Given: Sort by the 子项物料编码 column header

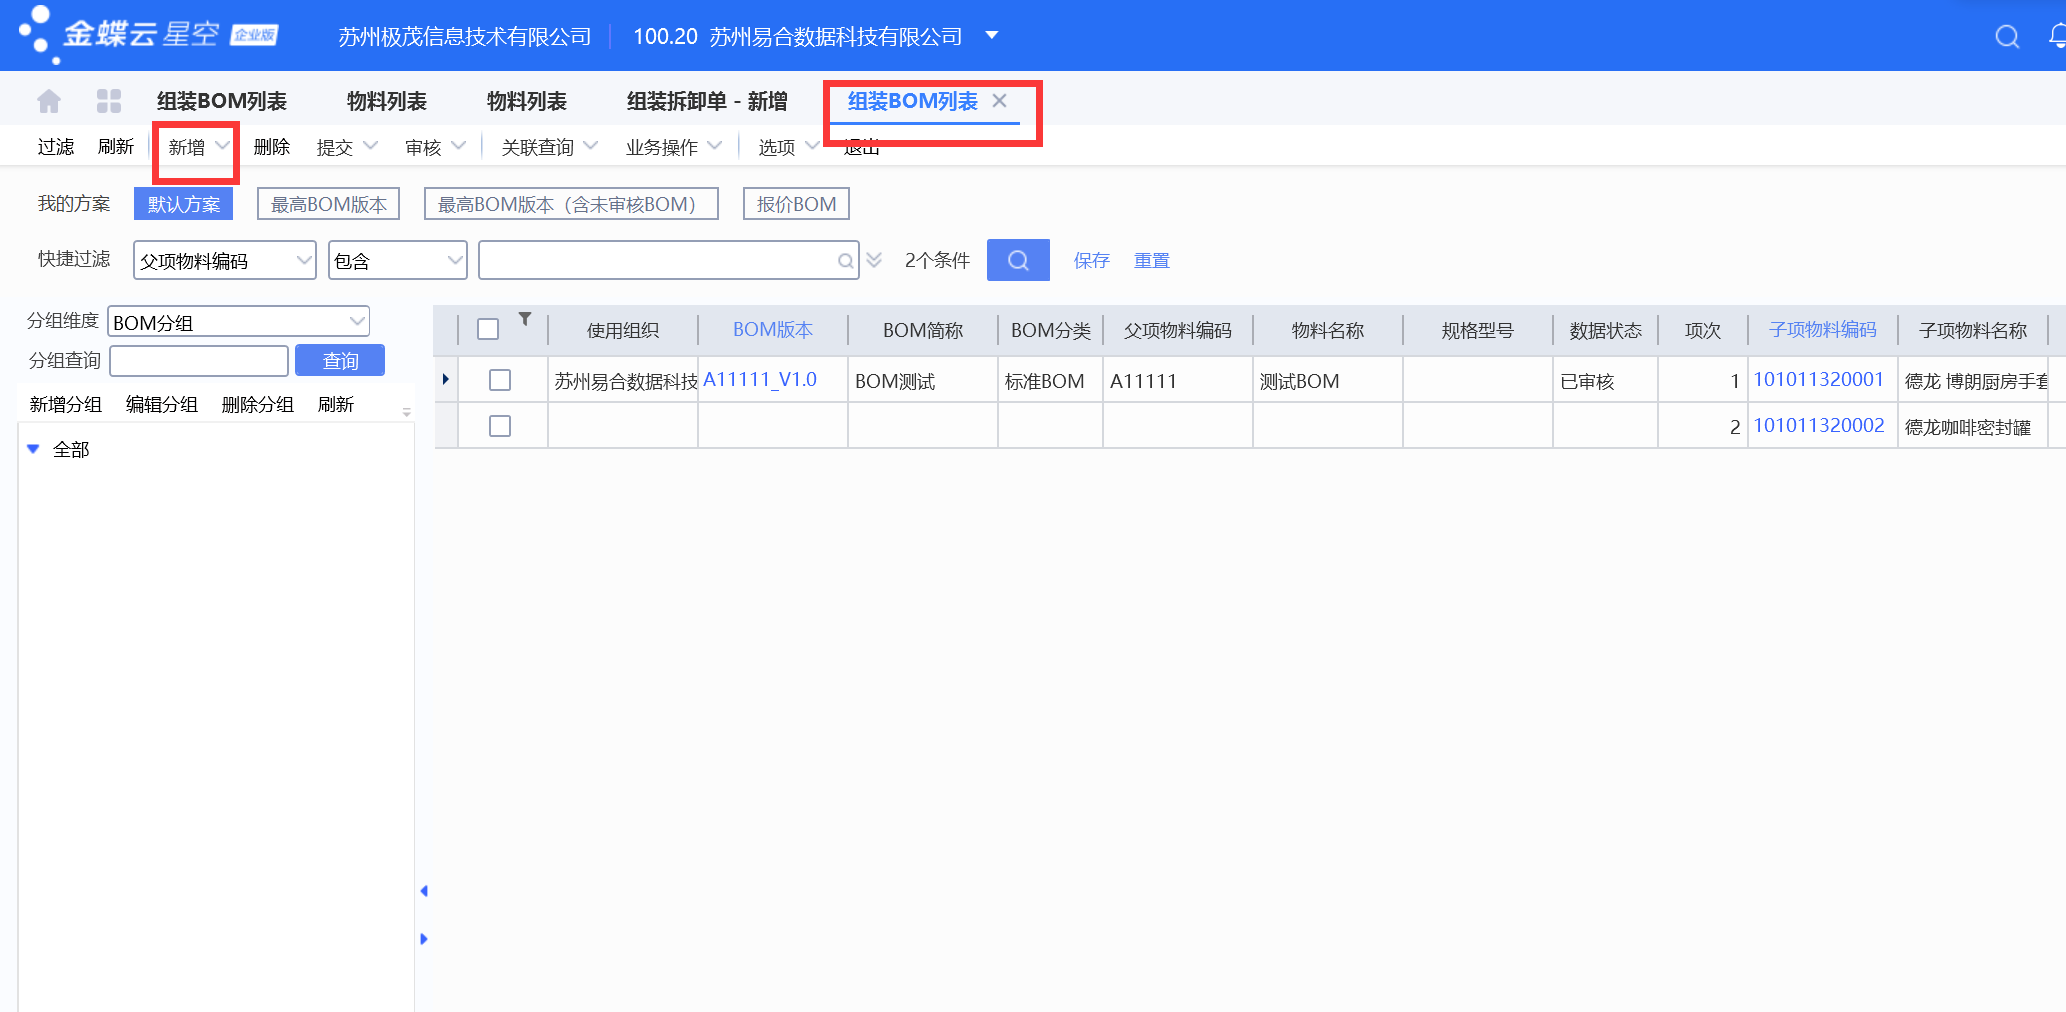Looking at the screenshot, I should pyautogui.click(x=1823, y=329).
